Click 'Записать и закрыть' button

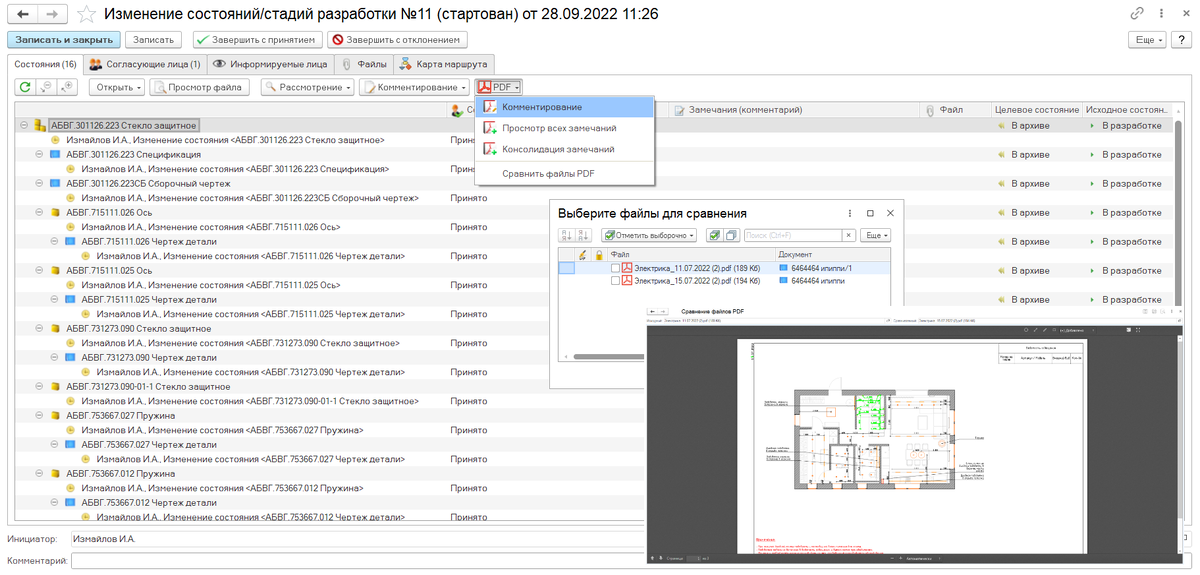click(x=65, y=40)
